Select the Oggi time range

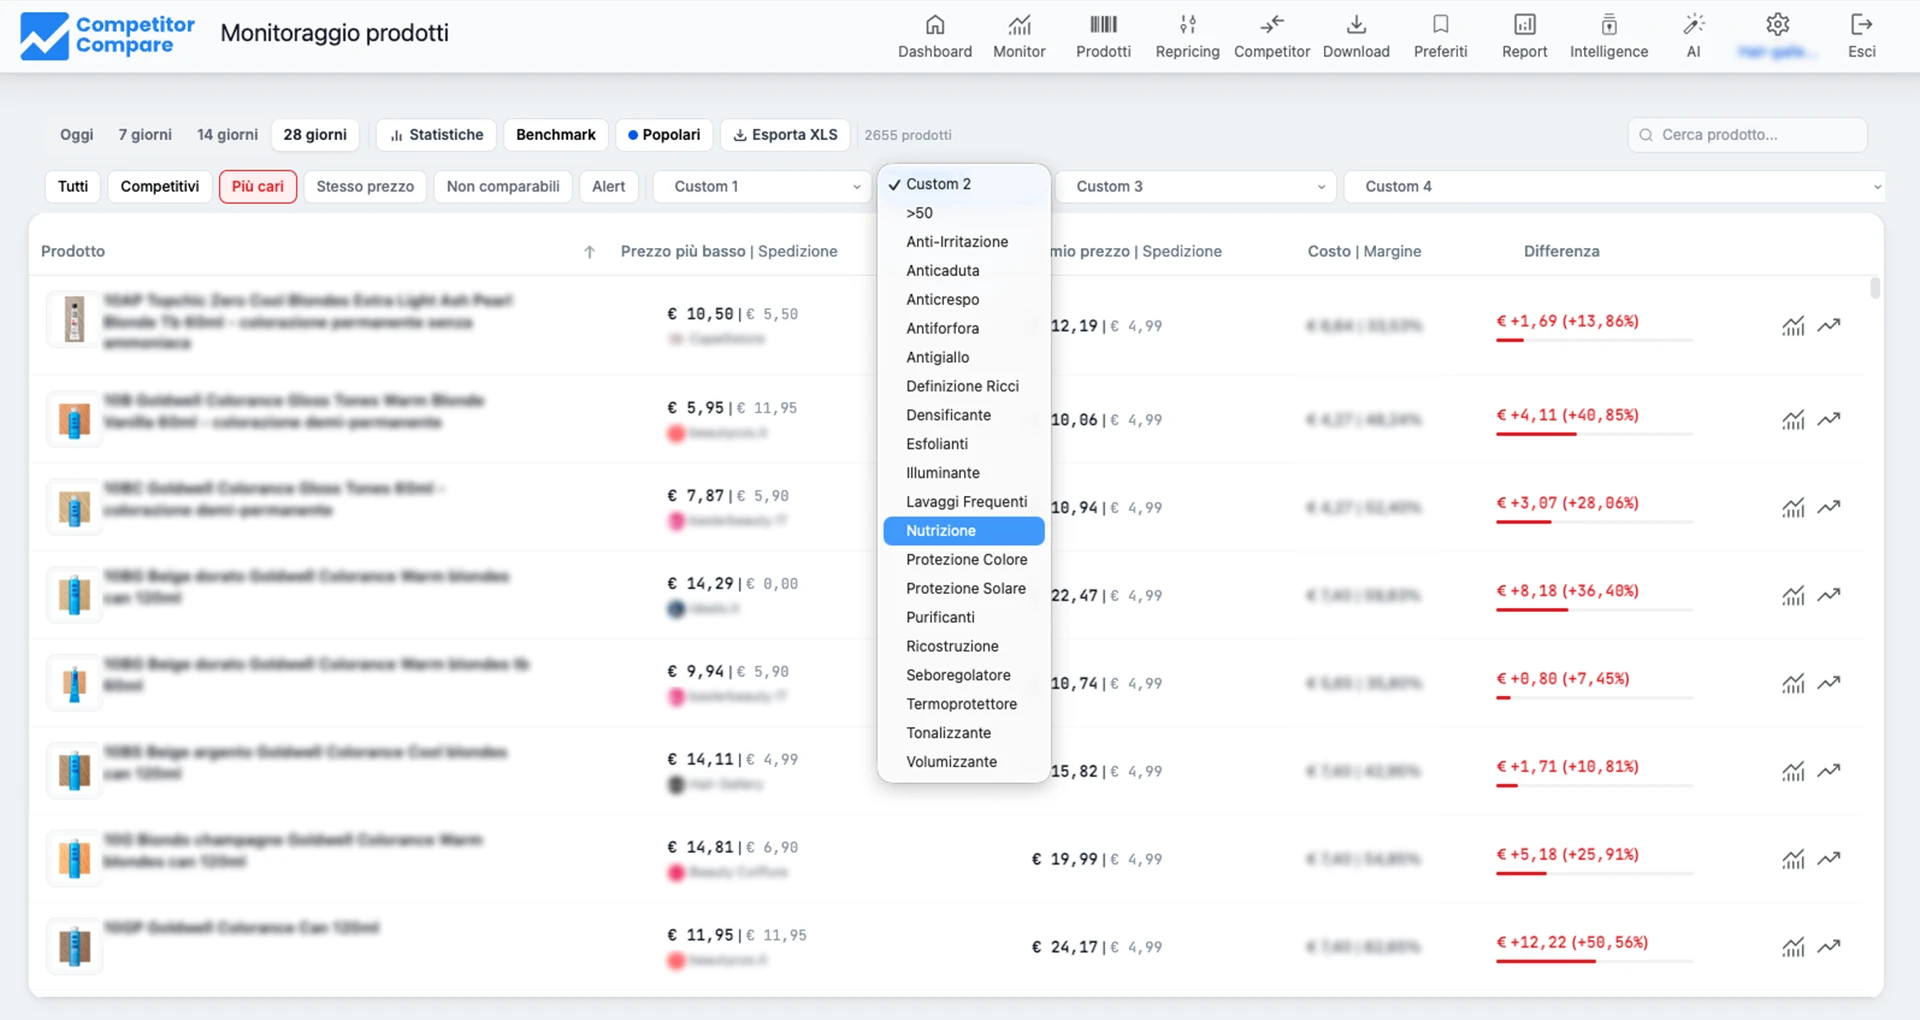coord(77,135)
